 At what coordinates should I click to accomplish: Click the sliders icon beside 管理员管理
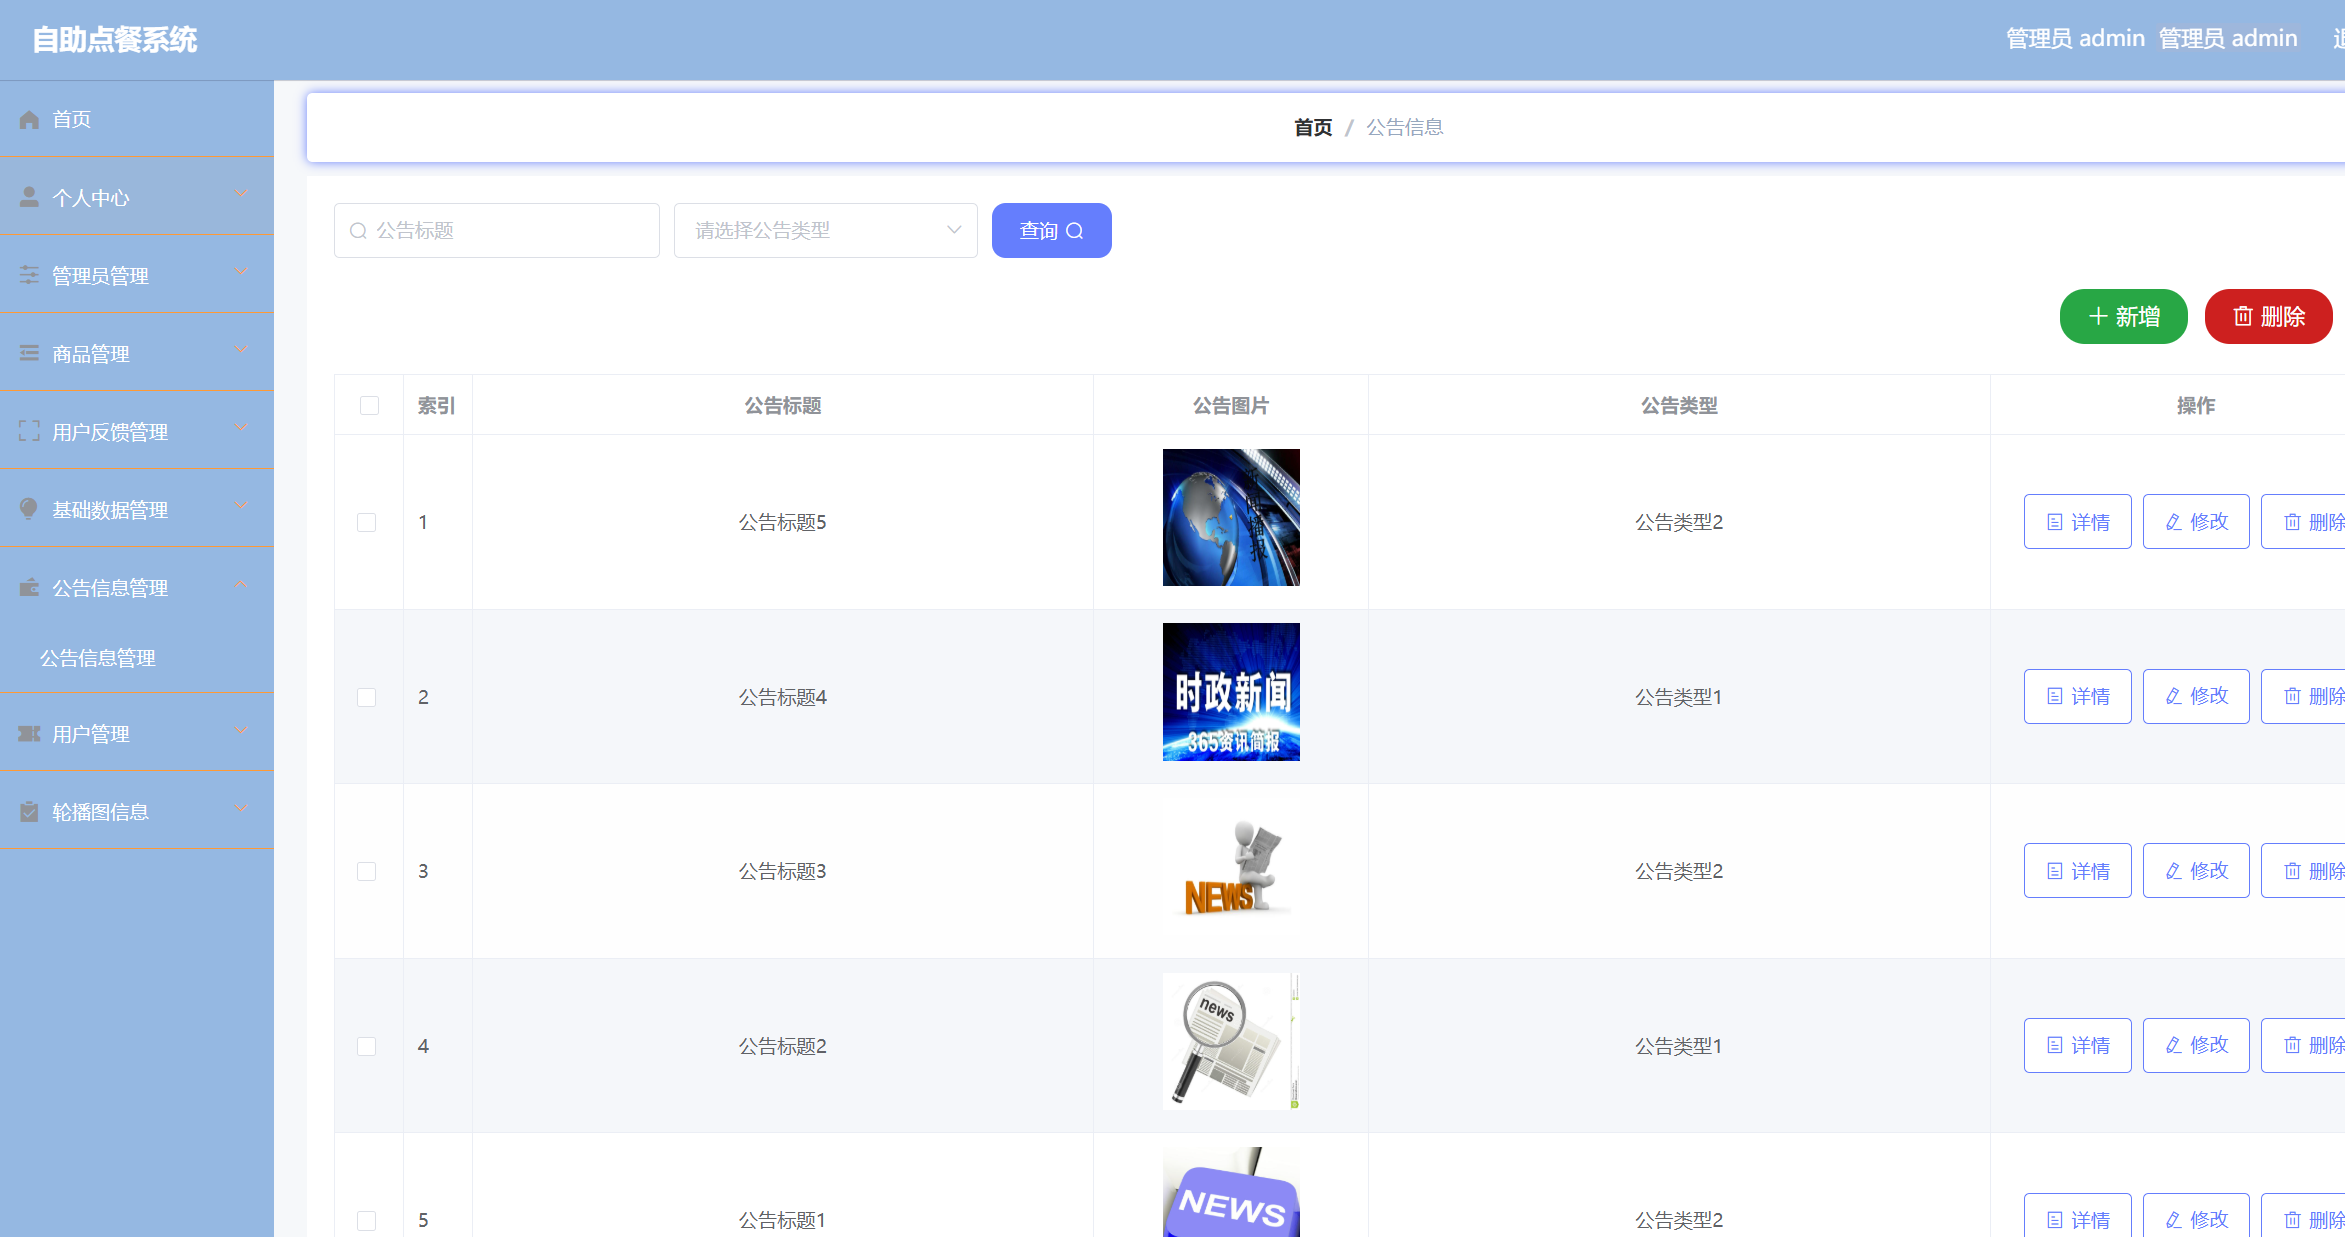pyautogui.click(x=29, y=274)
